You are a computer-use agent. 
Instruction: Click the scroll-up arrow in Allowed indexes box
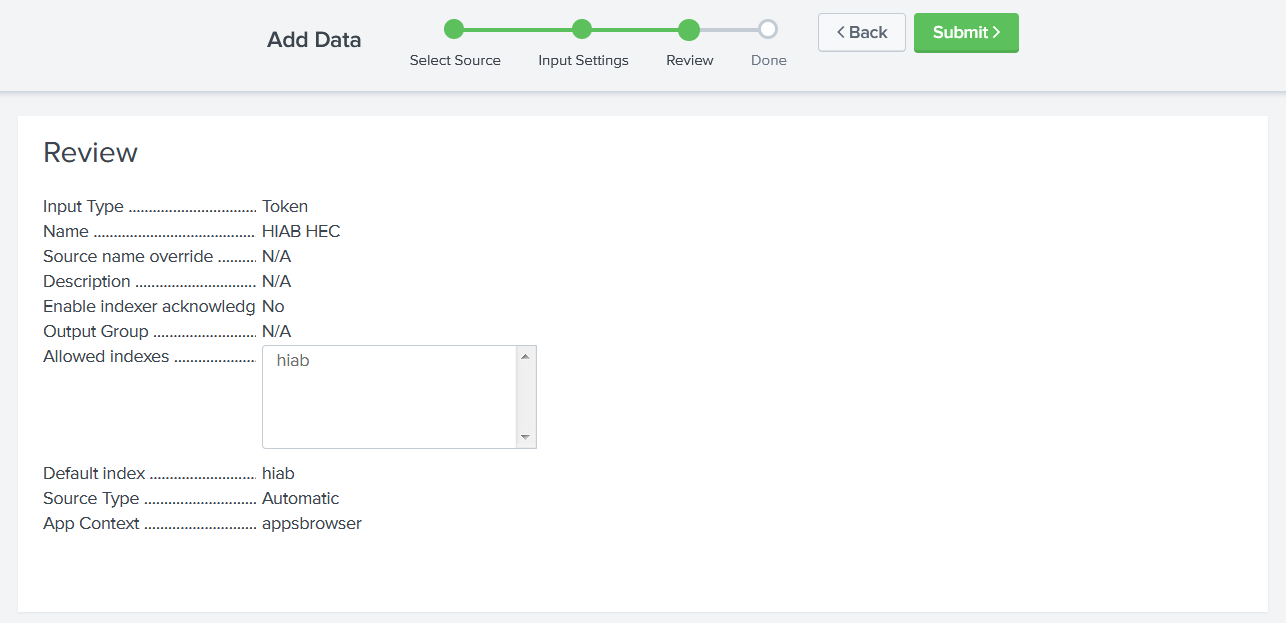[525, 354]
